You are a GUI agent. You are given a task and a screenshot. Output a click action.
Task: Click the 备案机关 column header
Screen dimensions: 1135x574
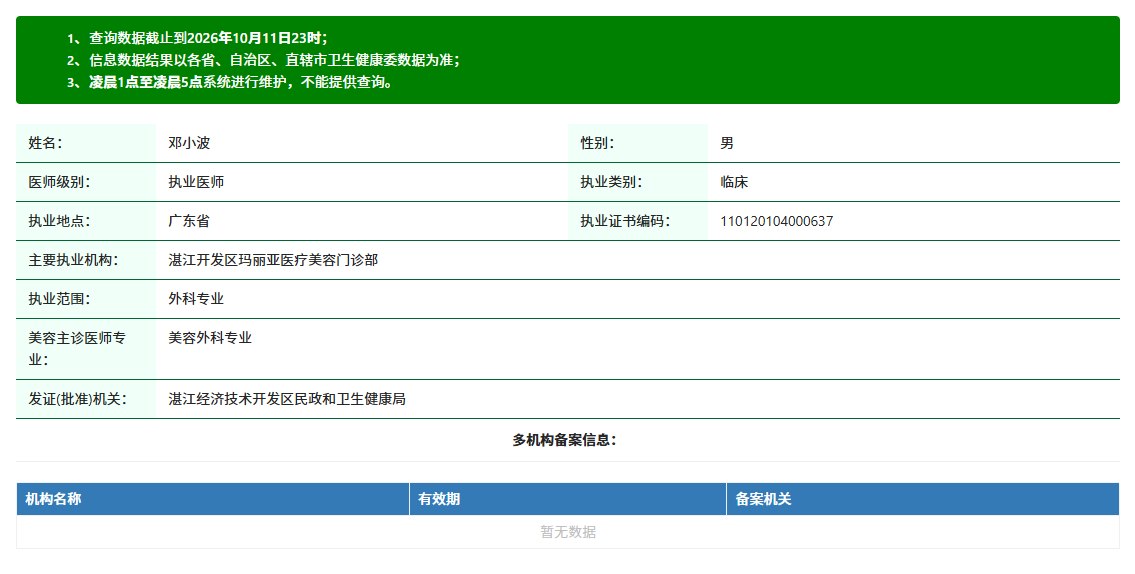923,499
